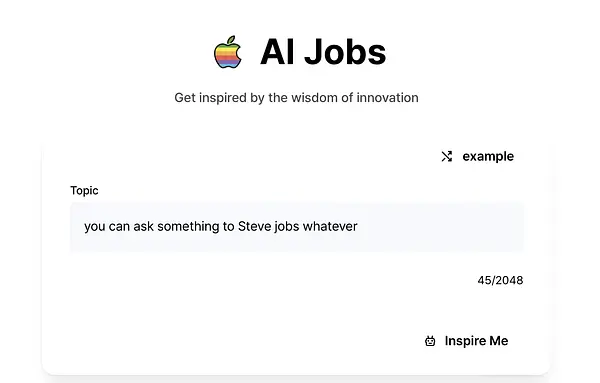The height and width of the screenshot is (383, 600).
Task: Place cursor on the words Steve jobs
Action: (268, 227)
